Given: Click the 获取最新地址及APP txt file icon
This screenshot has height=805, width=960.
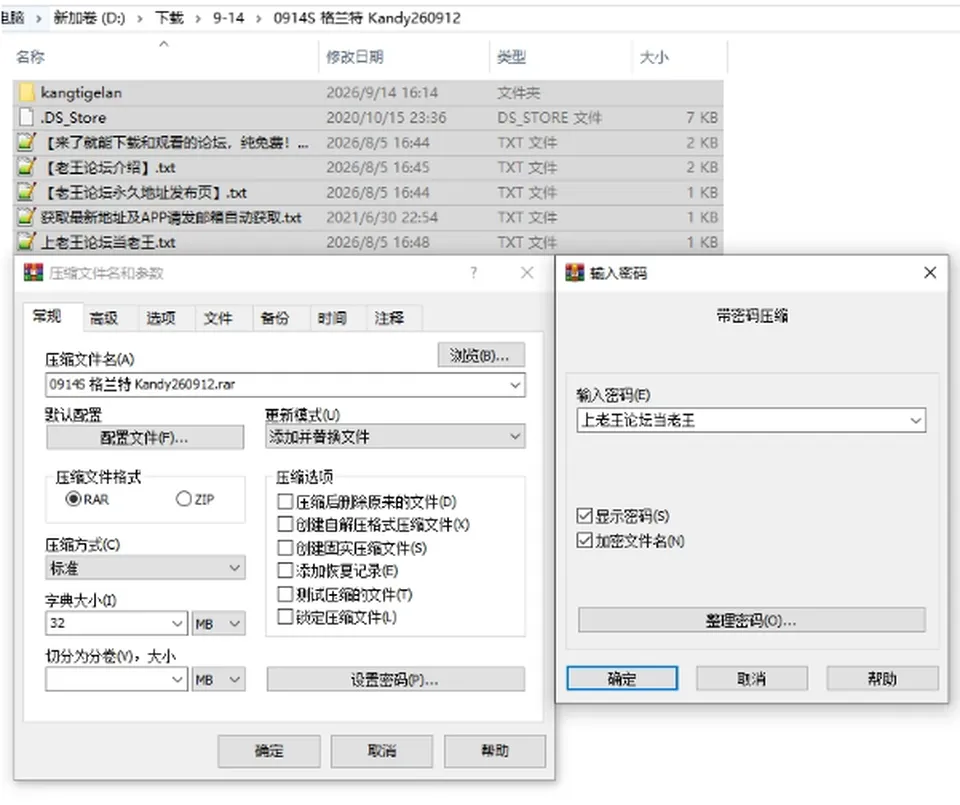Looking at the screenshot, I should click(x=26, y=217).
